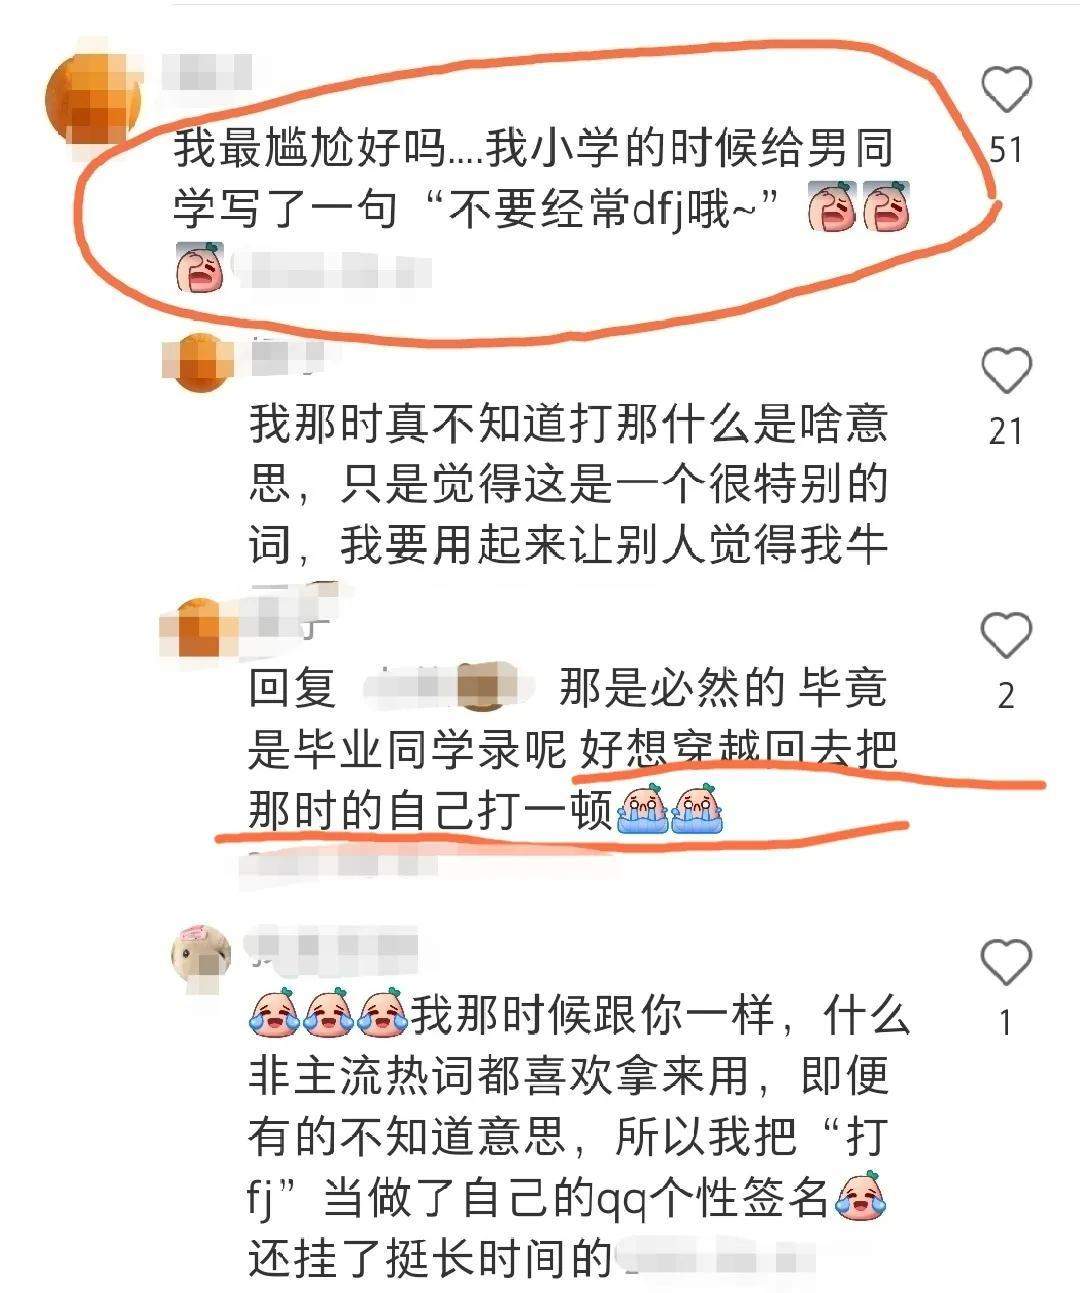
Task: Open the blurred username of top commenter
Action: 205,72
